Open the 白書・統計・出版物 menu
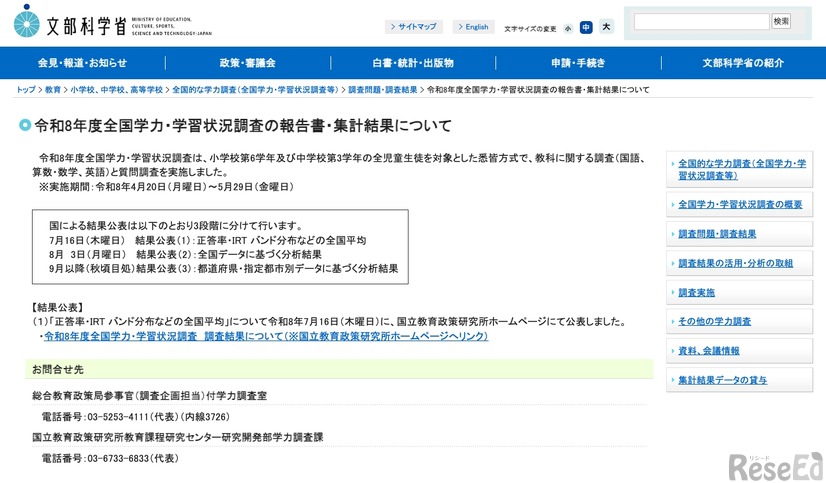Screen dimensions: 826x483 (x=413, y=63)
